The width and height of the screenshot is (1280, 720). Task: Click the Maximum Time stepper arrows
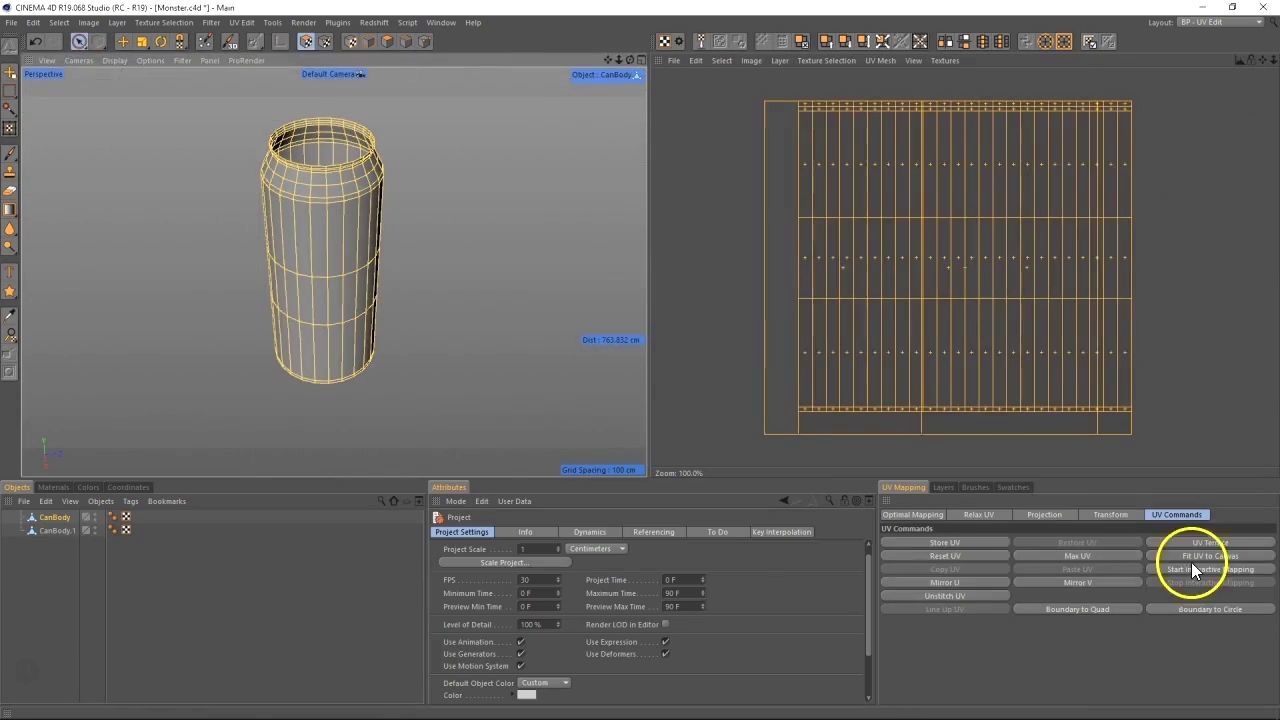pos(702,593)
